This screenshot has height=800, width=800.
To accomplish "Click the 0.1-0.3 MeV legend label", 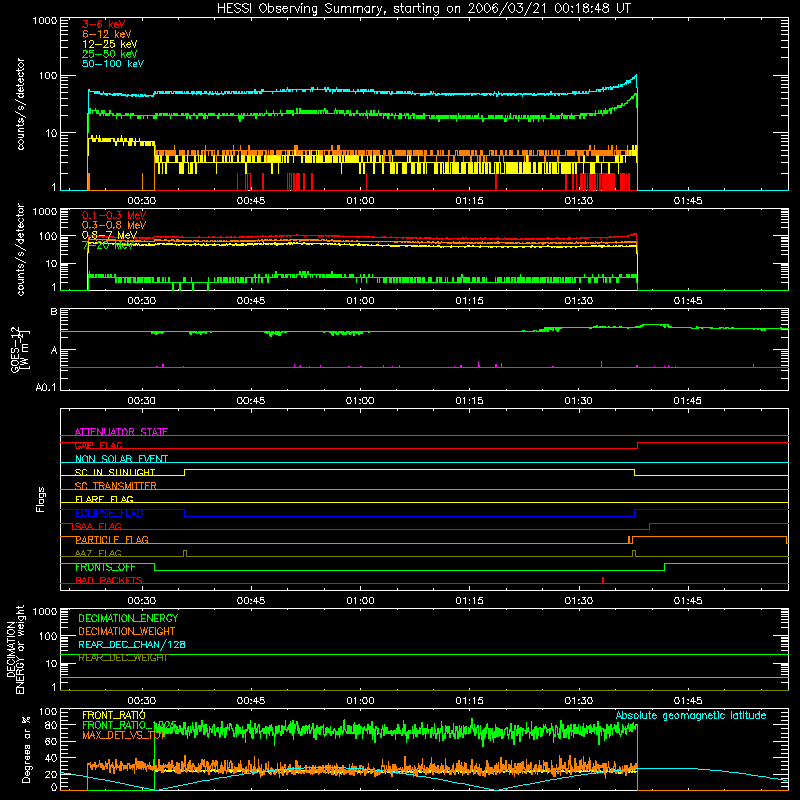I will pos(113,215).
